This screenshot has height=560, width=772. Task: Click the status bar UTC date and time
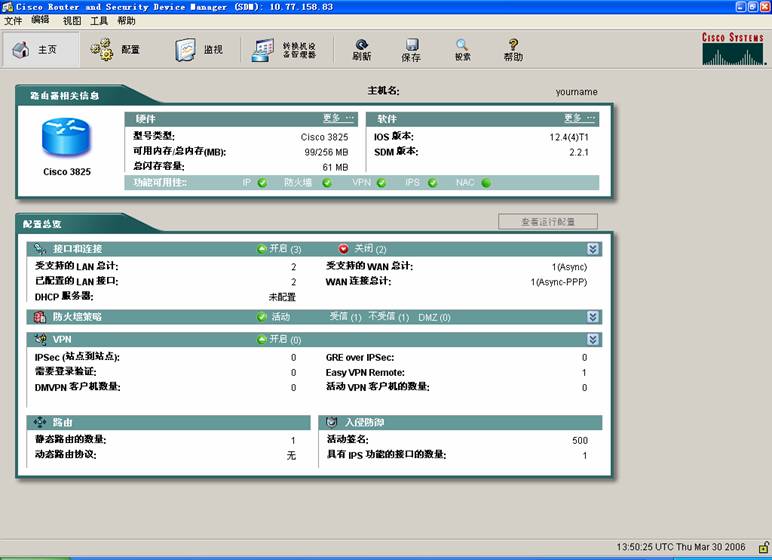[681, 547]
